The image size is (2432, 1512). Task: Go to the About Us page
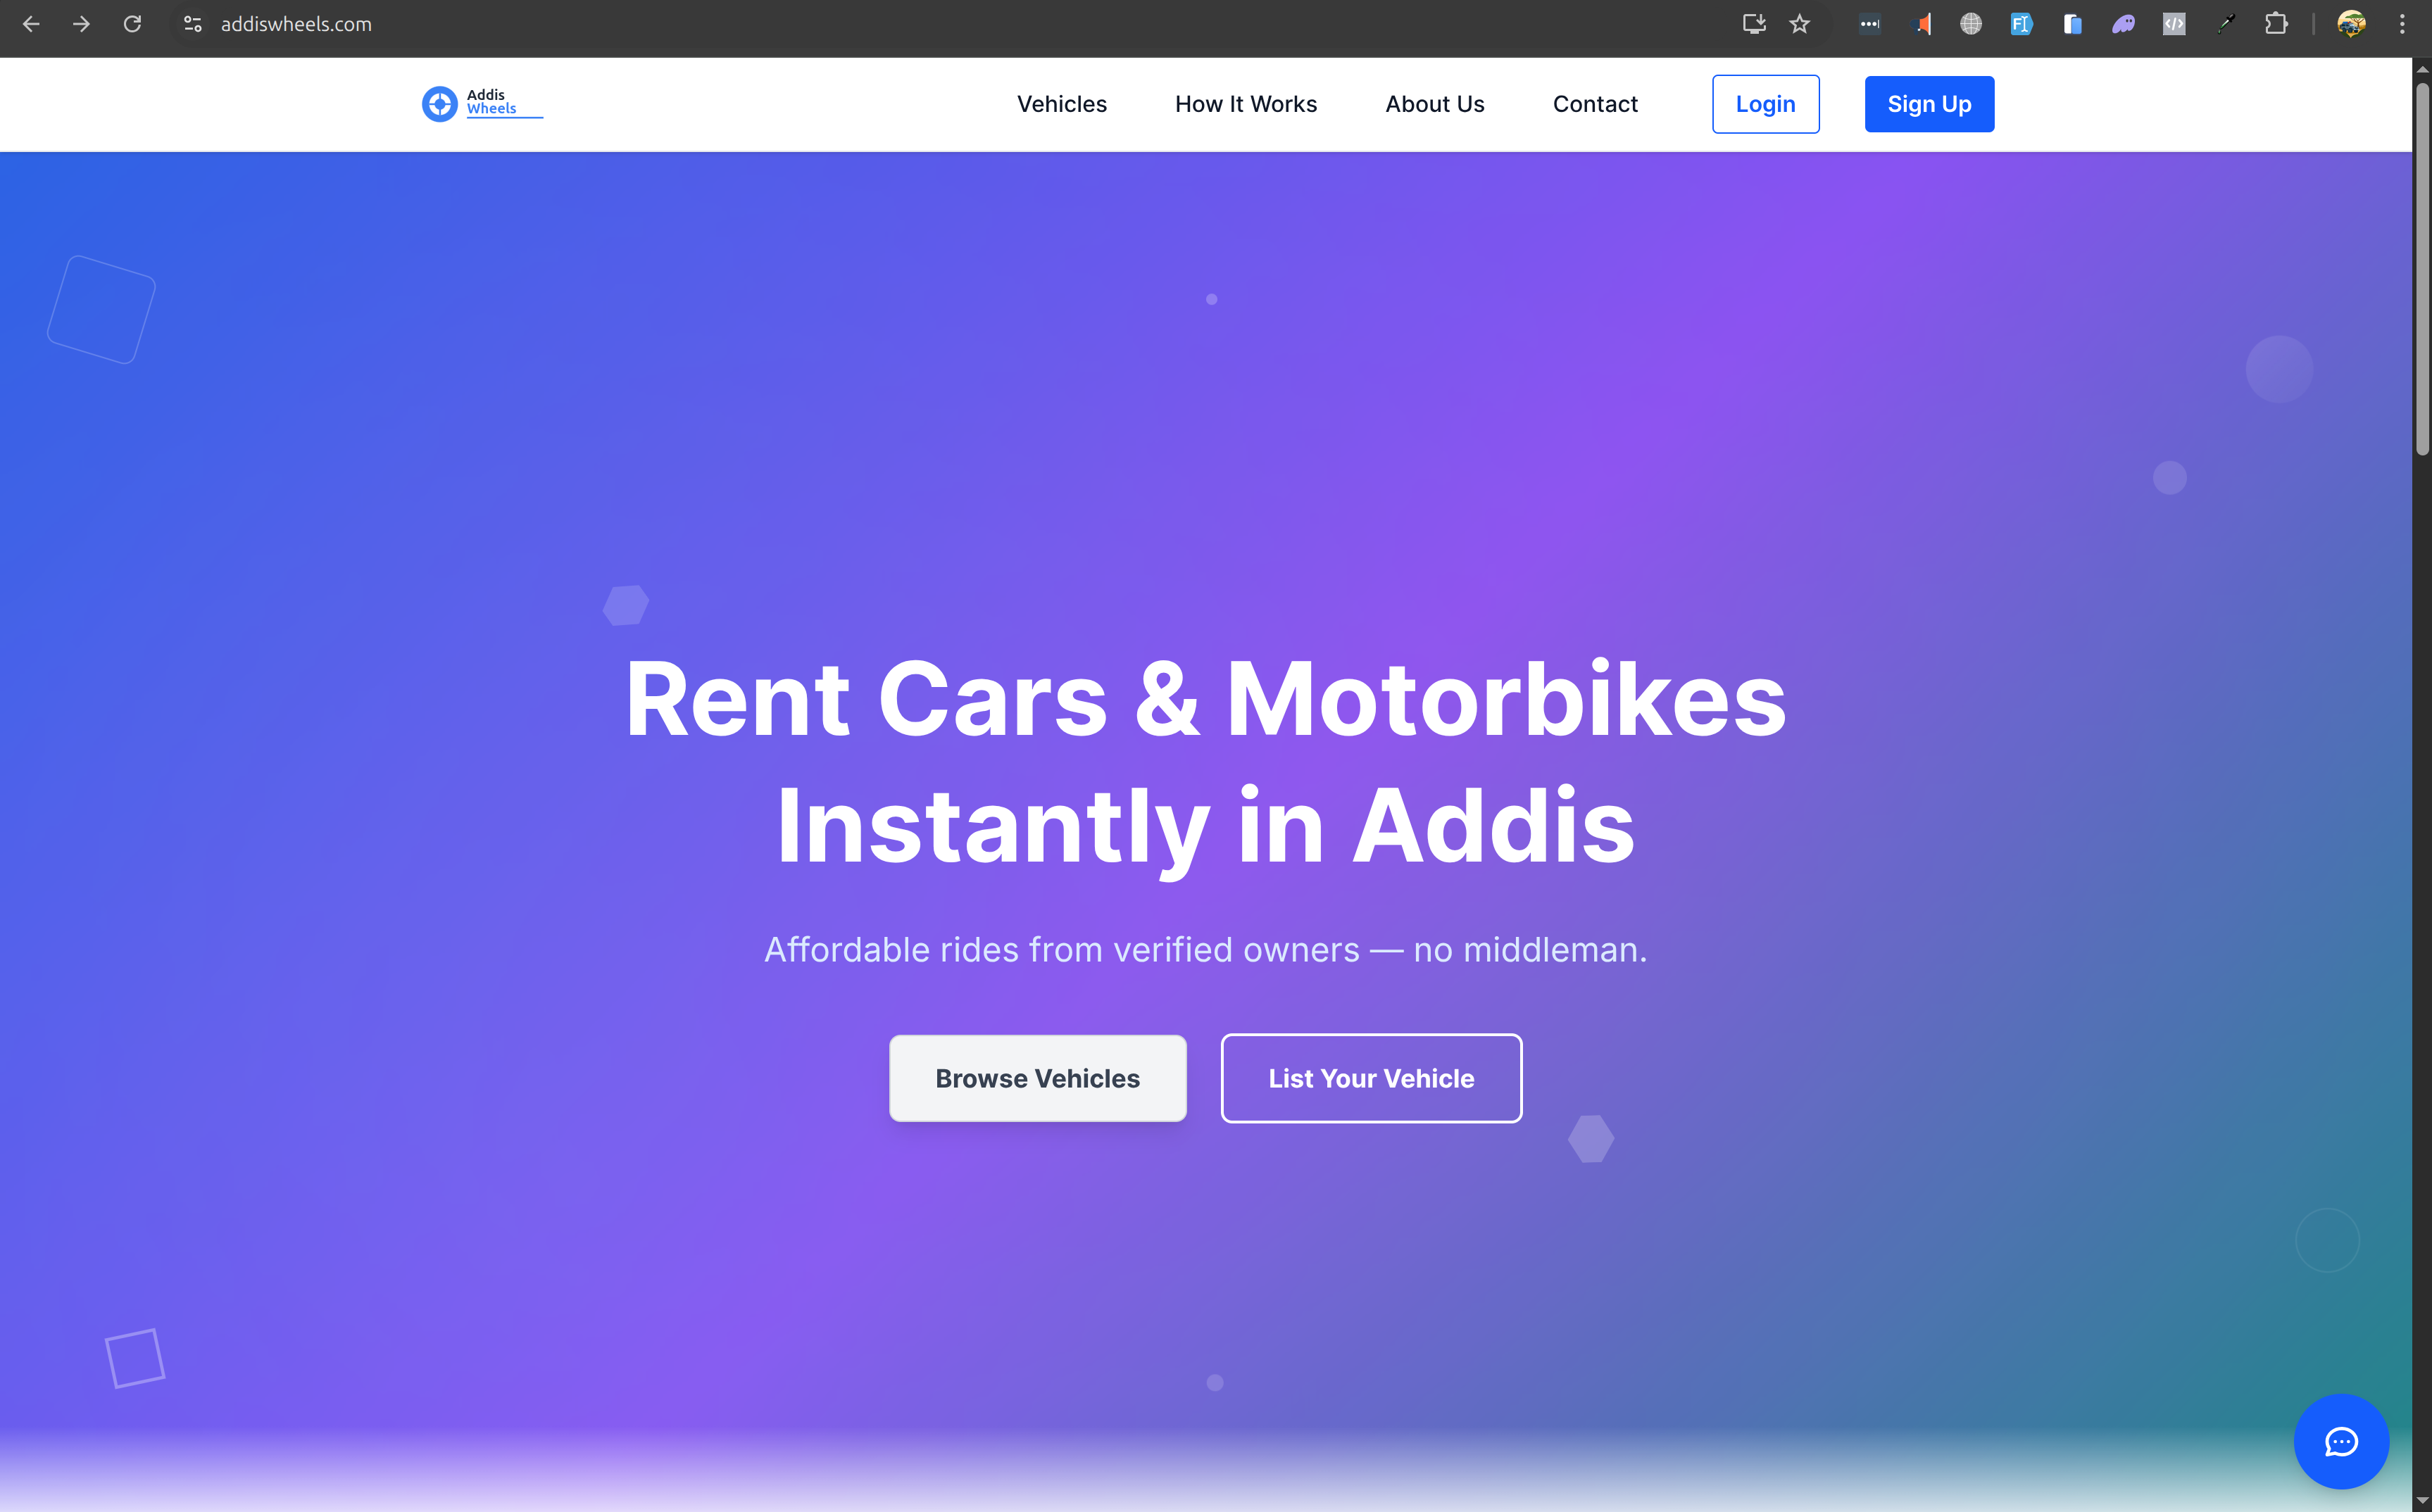pyautogui.click(x=1434, y=104)
